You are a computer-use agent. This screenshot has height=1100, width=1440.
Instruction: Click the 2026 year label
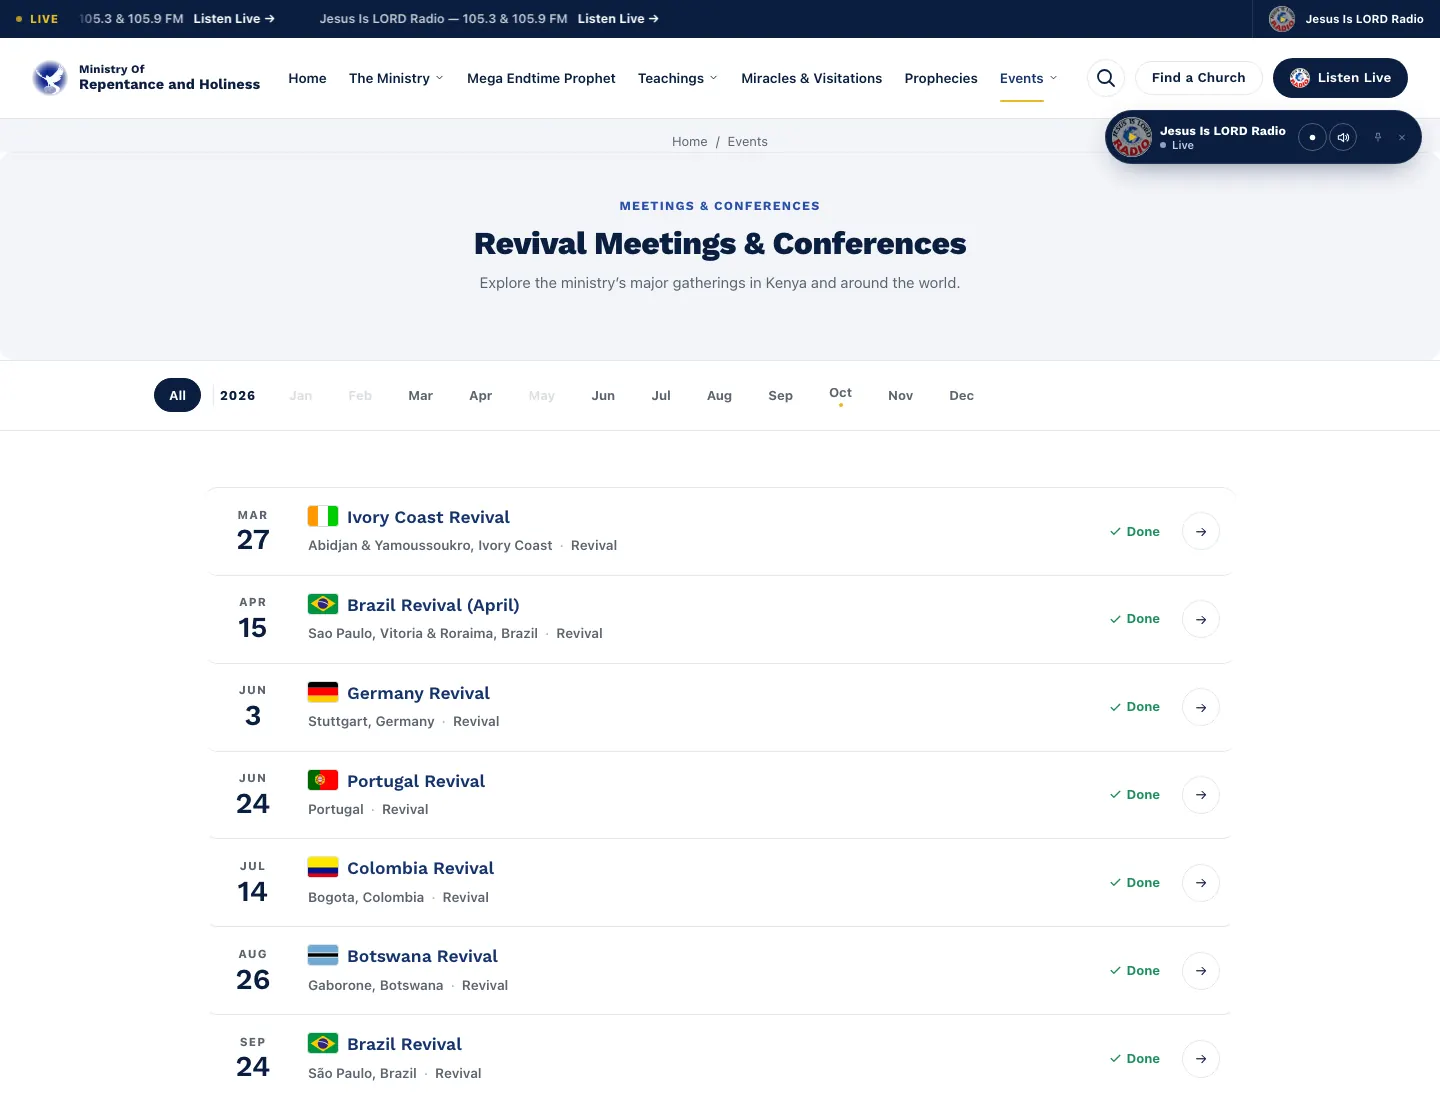click(x=238, y=395)
